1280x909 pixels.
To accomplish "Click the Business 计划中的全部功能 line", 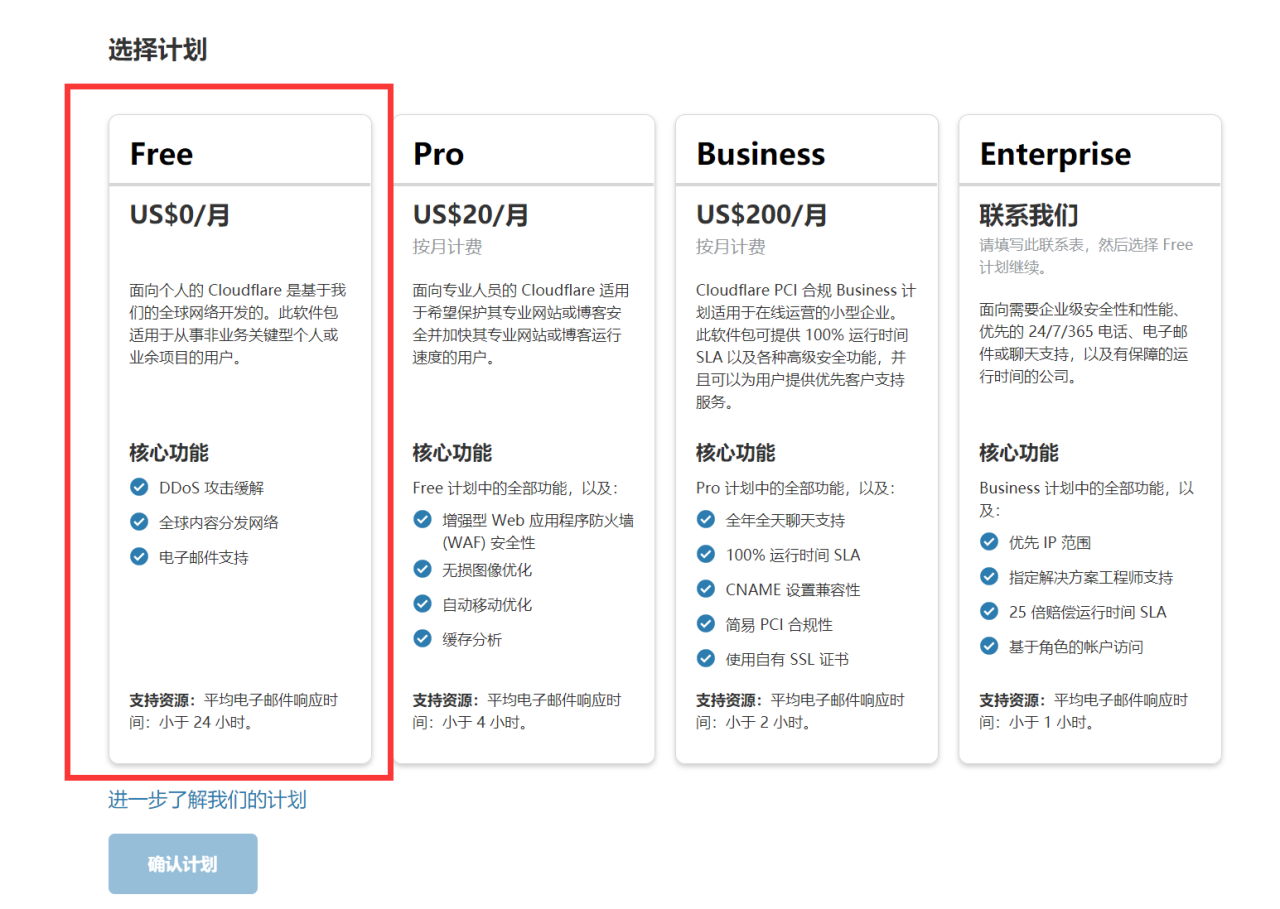I will [1087, 499].
